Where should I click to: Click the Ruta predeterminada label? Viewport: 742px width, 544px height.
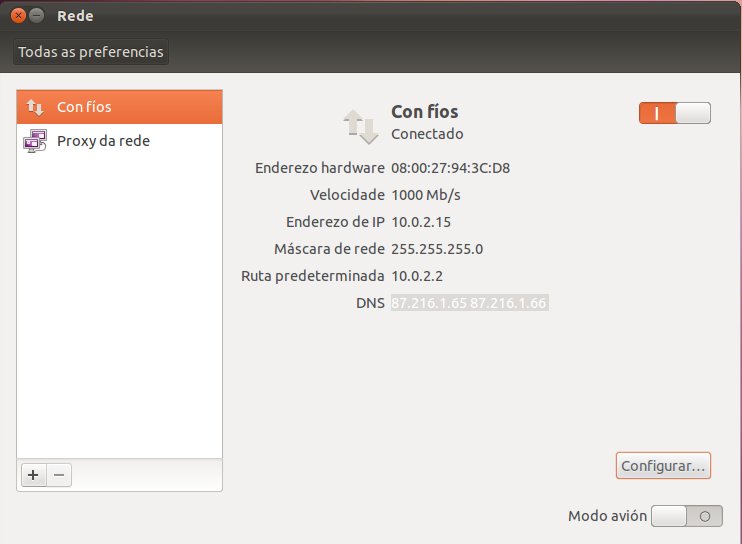pyautogui.click(x=313, y=276)
